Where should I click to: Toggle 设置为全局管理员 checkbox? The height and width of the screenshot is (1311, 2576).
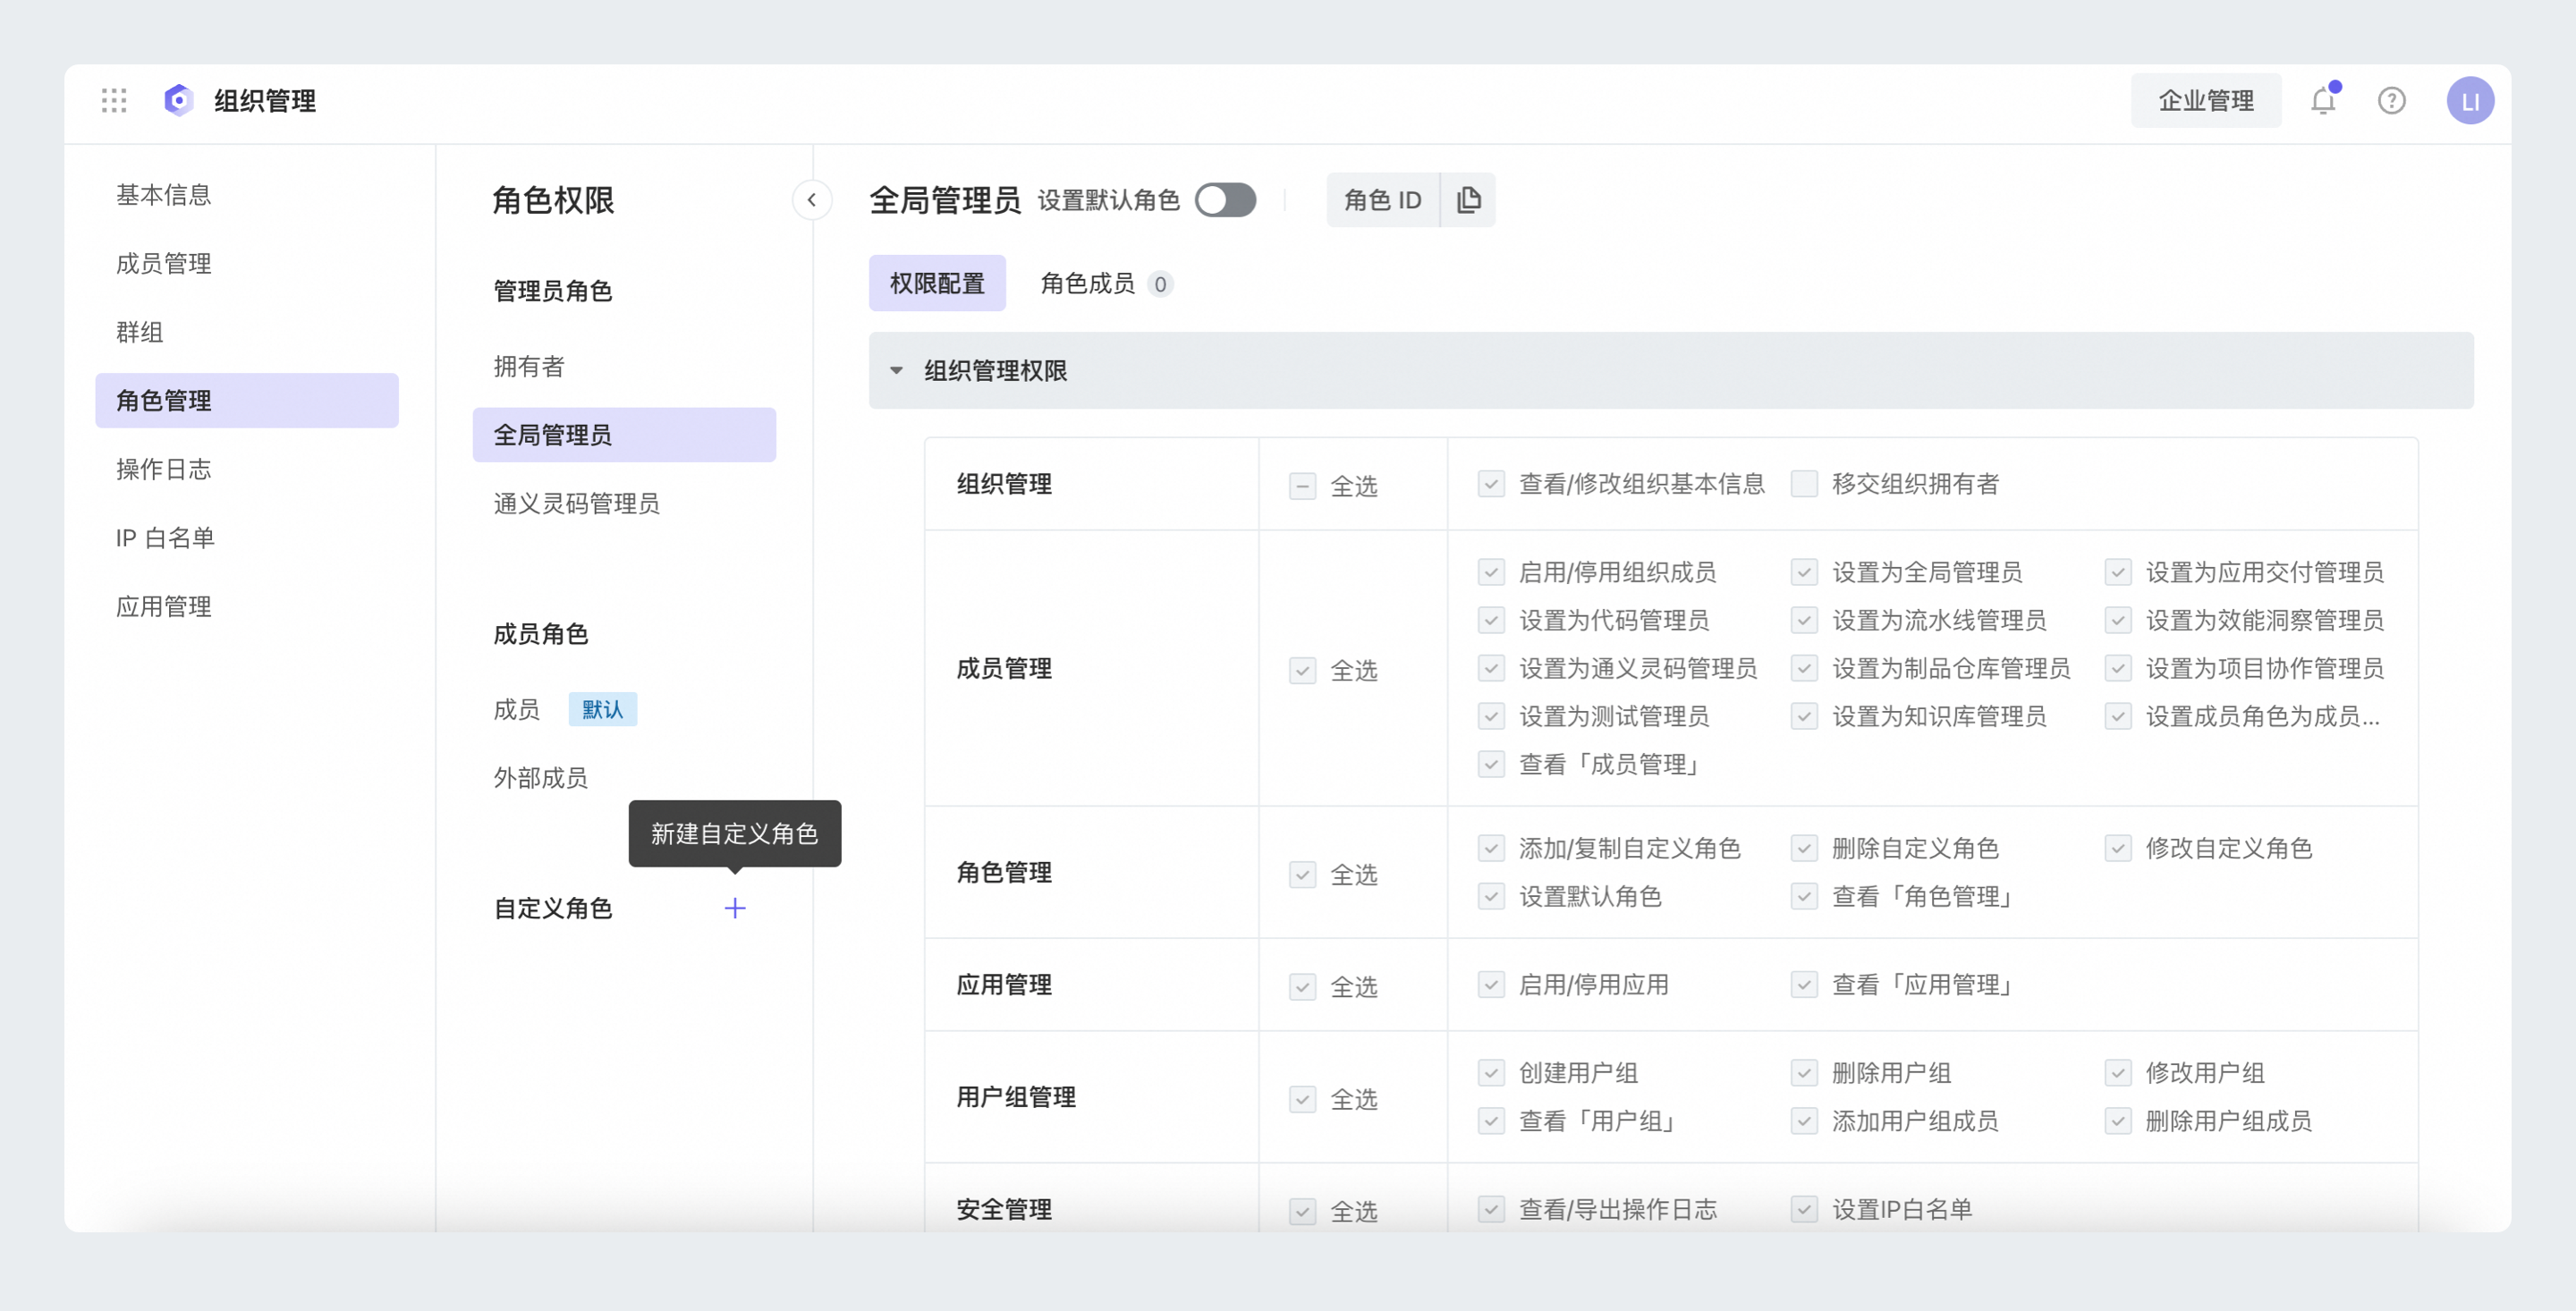[1804, 572]
